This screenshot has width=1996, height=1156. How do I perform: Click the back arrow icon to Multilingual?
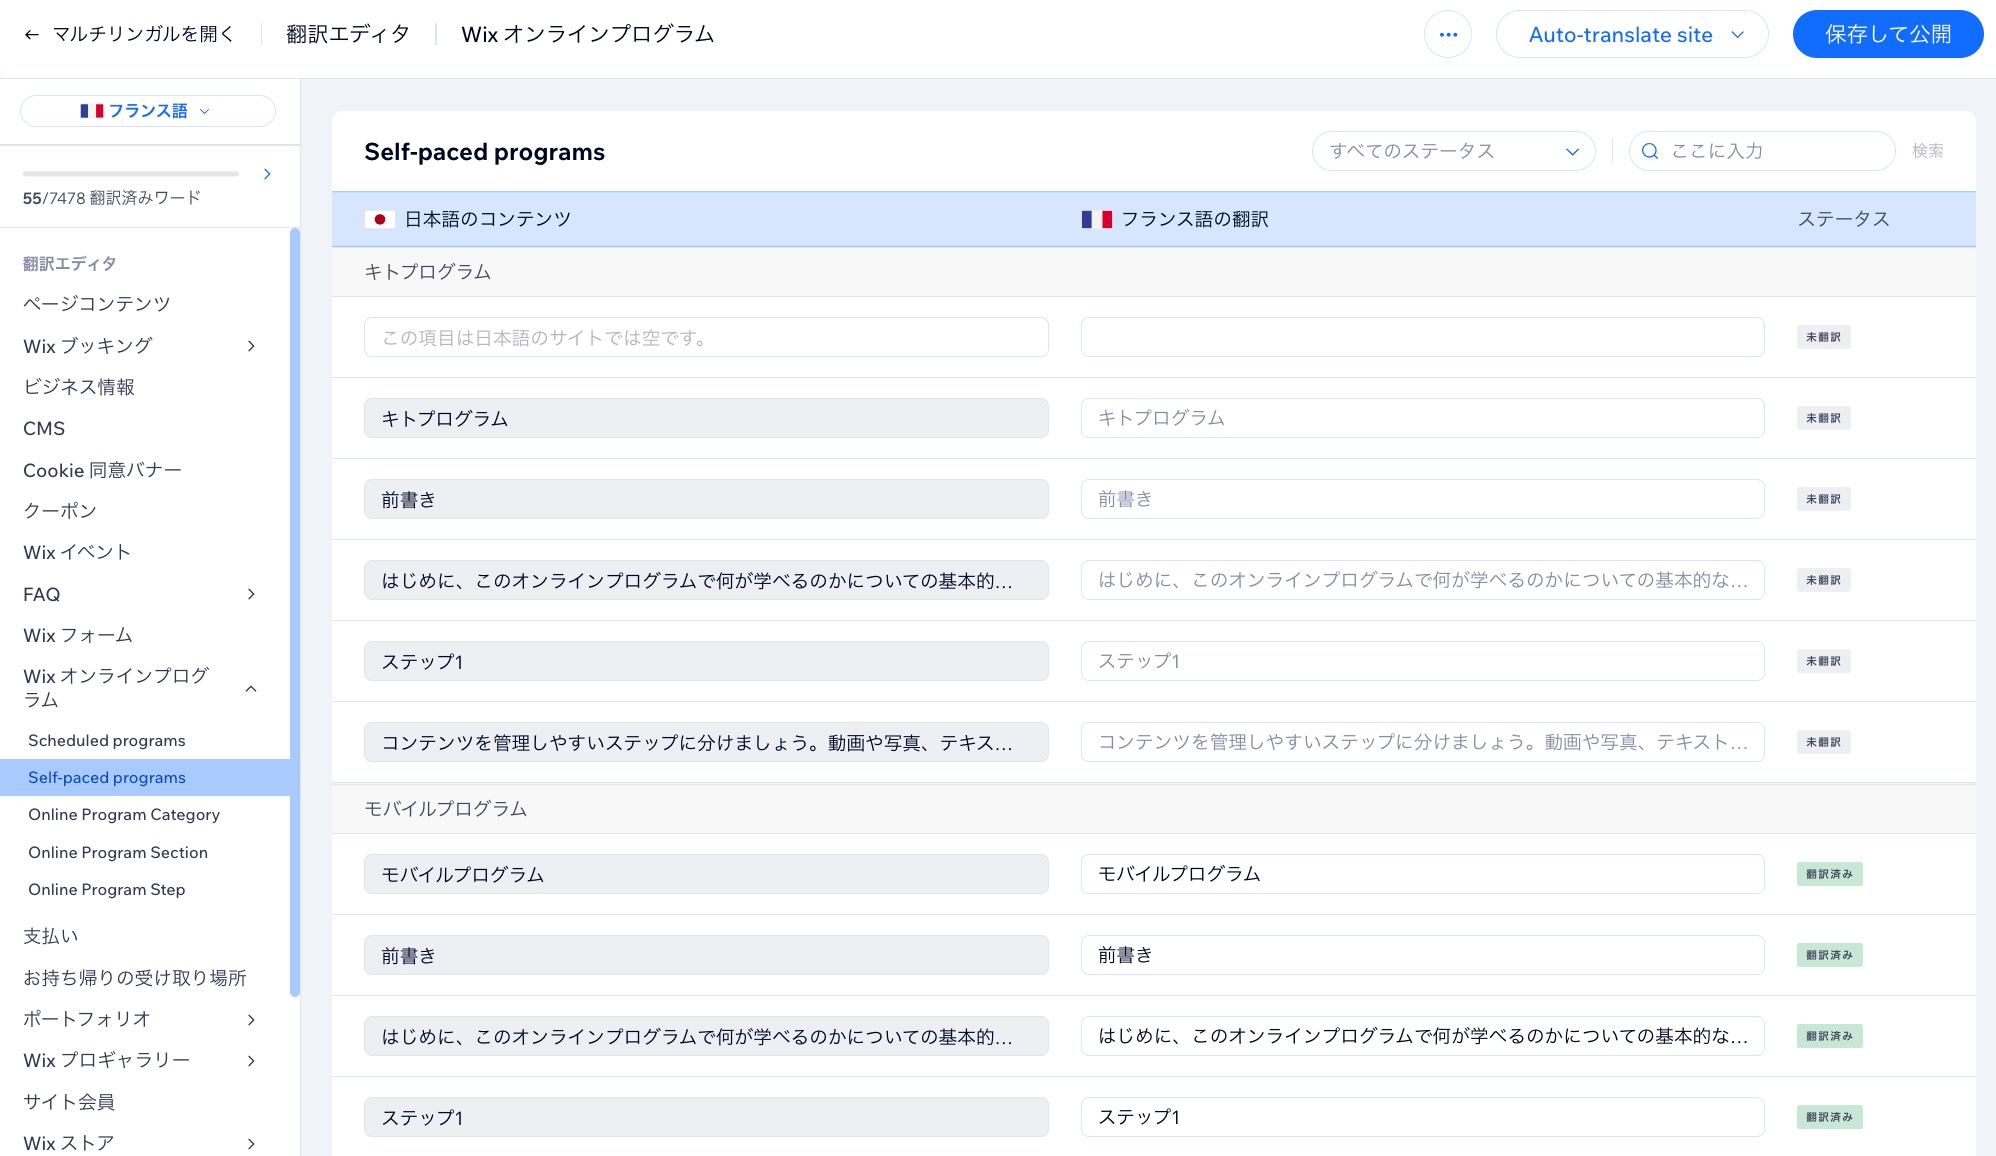(x=31, y=34)
